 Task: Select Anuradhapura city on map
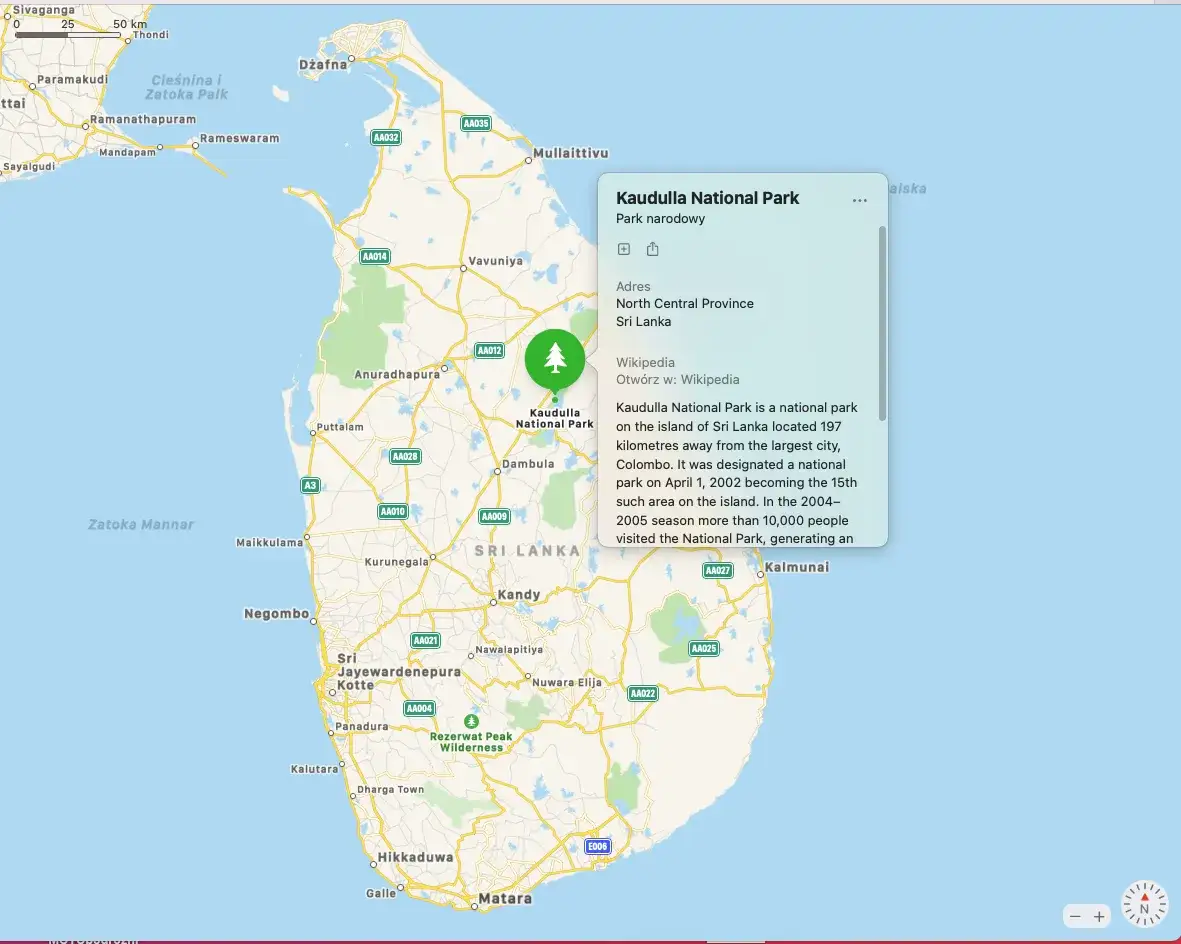click(x=397, y=375)
